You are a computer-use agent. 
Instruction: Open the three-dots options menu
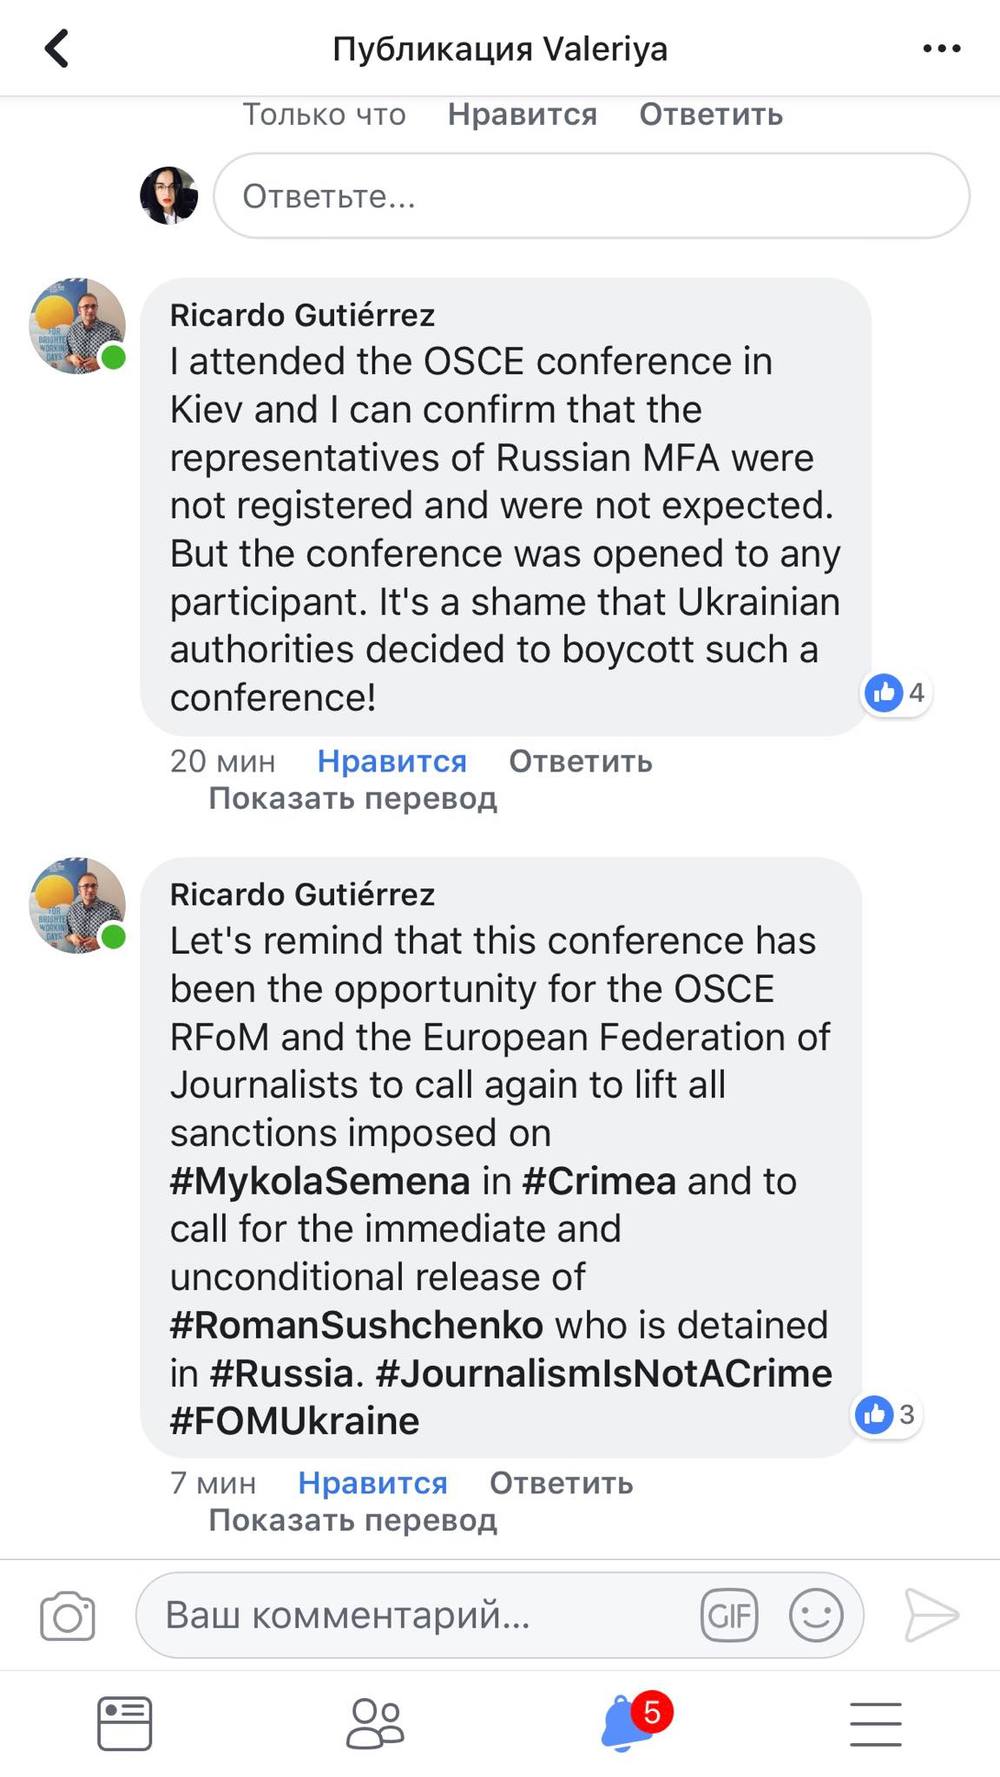coord(941,48)
